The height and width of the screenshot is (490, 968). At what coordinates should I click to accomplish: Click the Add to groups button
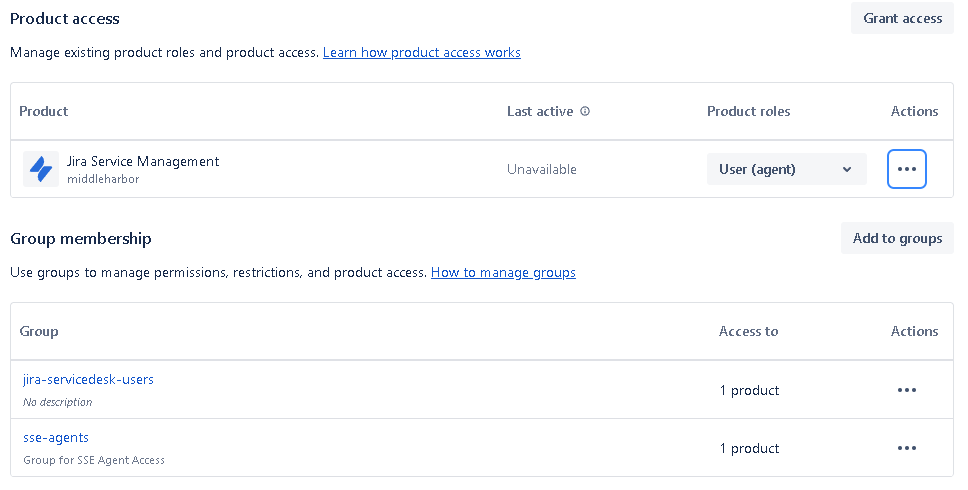[x=897, y=238]
